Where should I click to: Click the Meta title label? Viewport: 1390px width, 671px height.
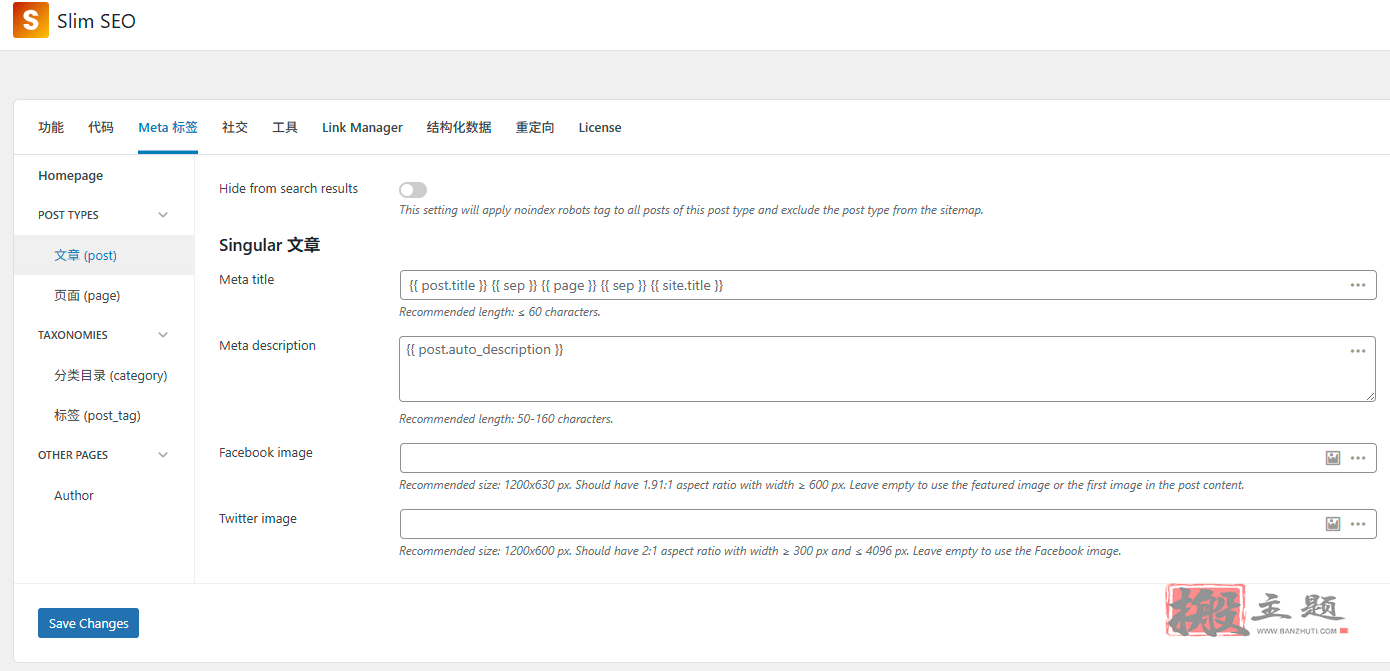(246, 279)
